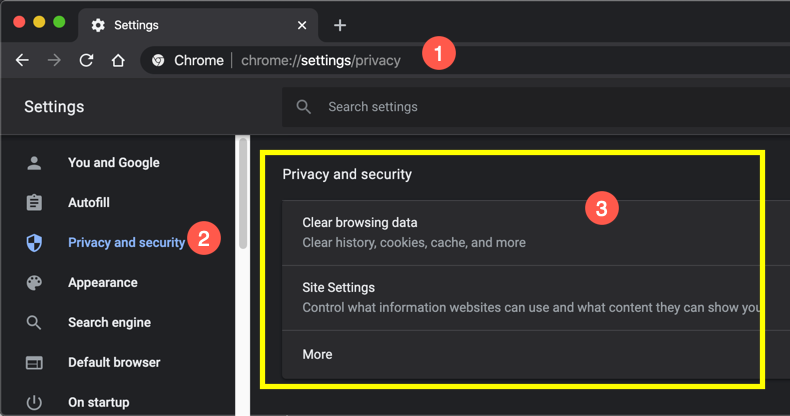Click the address bar URL
Image resolution: width=790 pixels, height=416 pixels.
tap(320, 60)
